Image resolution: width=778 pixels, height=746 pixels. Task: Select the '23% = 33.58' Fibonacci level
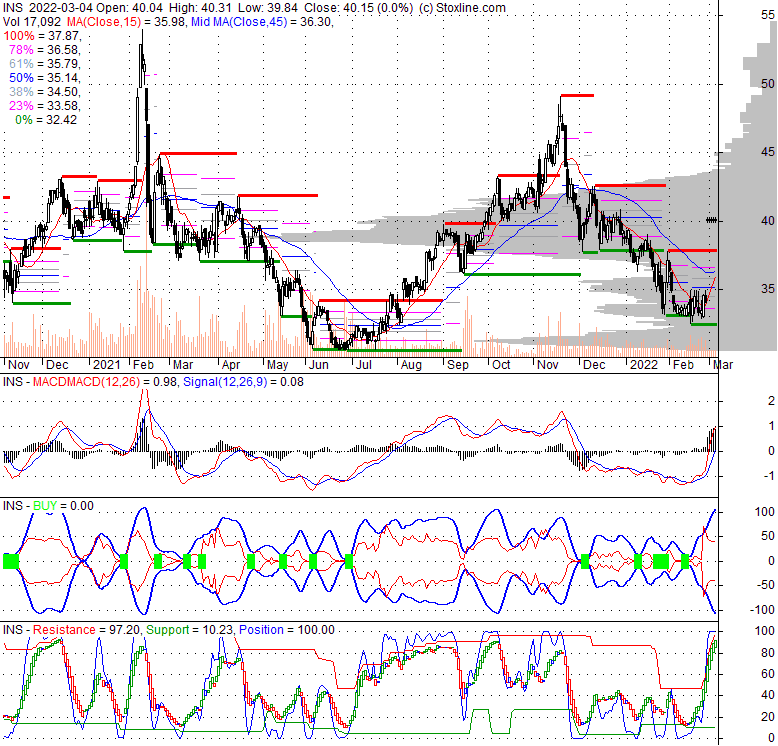click(x=45, y=106)
